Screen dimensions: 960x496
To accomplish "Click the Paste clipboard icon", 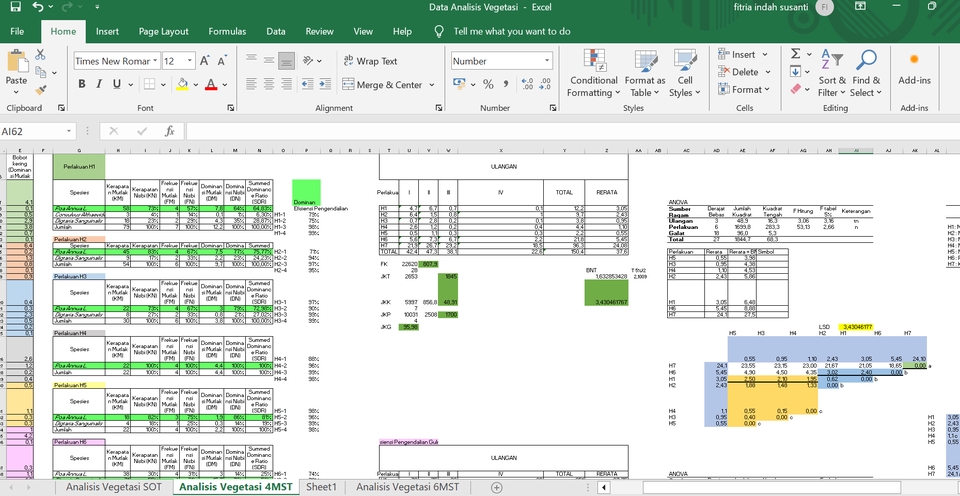I will coord(17,61).
